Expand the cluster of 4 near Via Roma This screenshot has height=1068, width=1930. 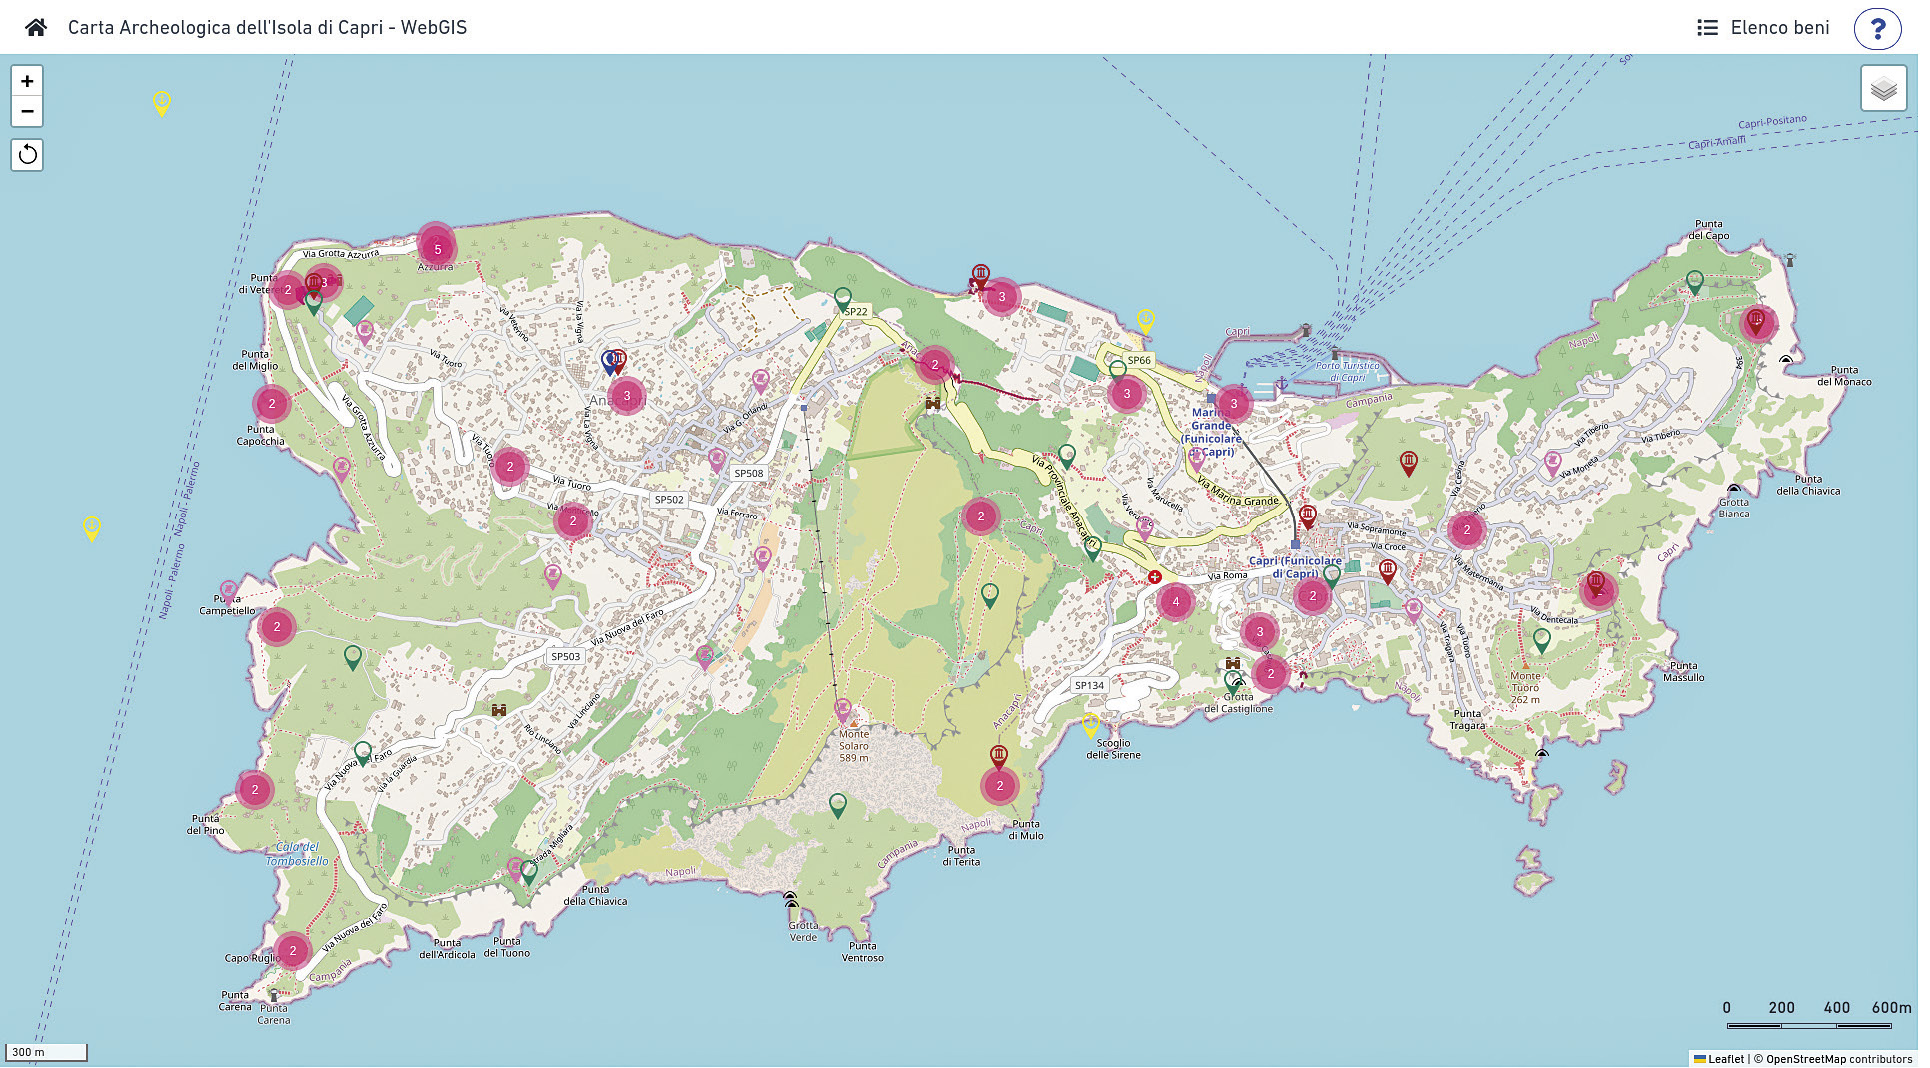click(1176, 601)
